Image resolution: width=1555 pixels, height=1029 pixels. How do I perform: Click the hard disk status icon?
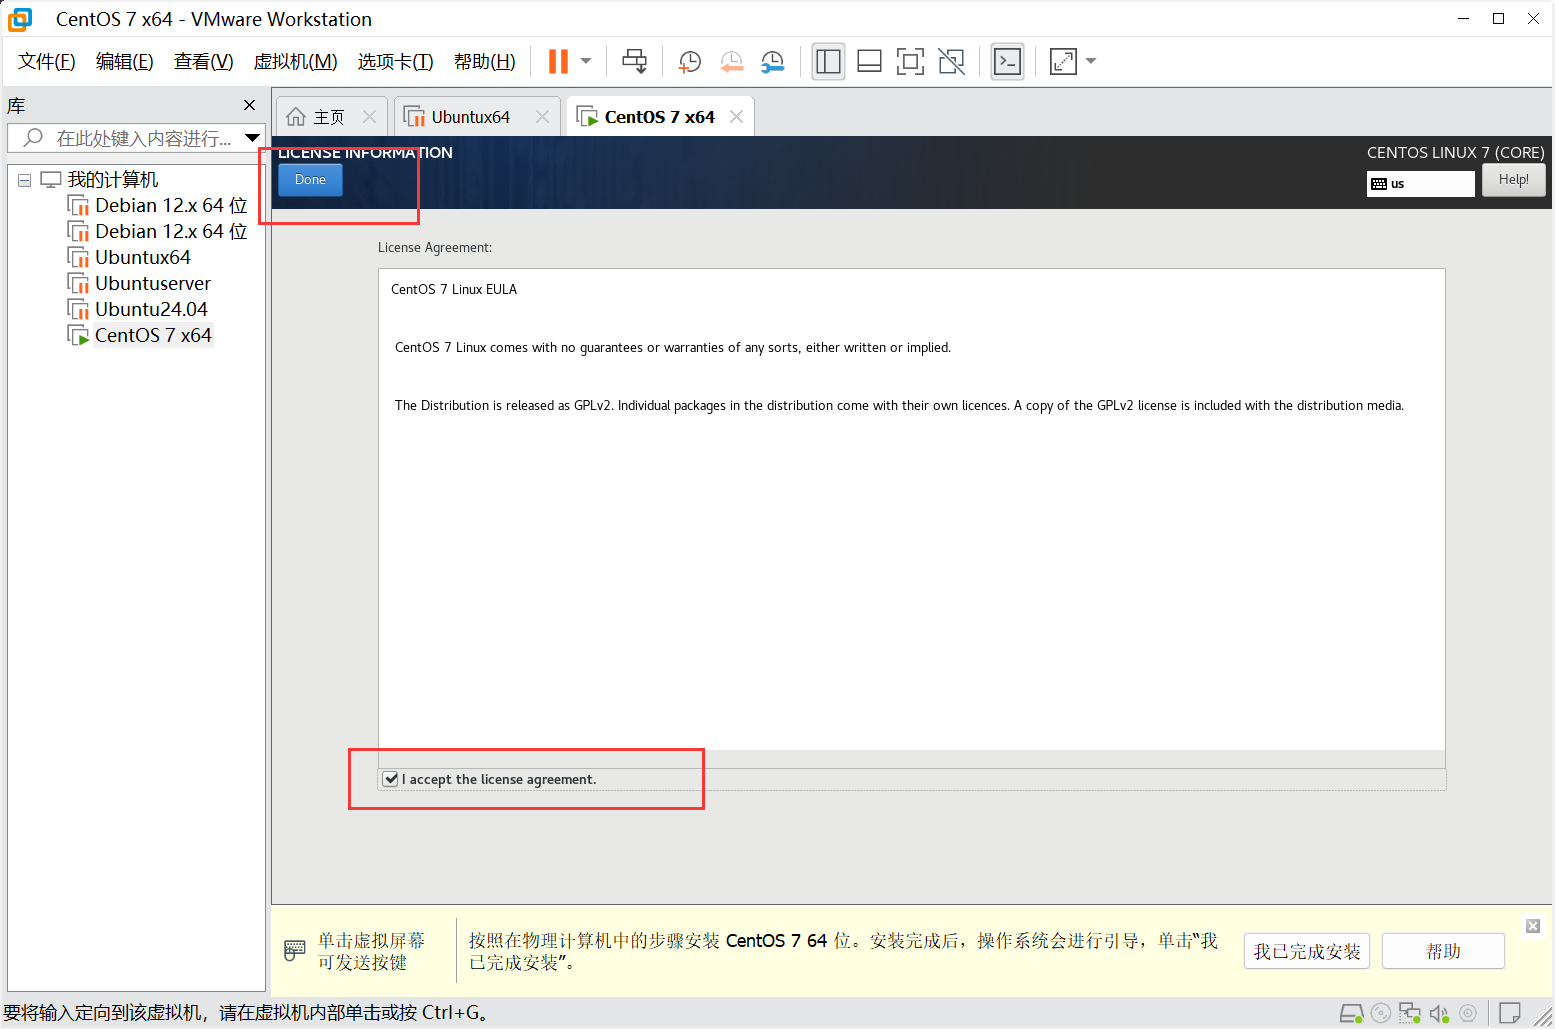tap(1351, 1013)
